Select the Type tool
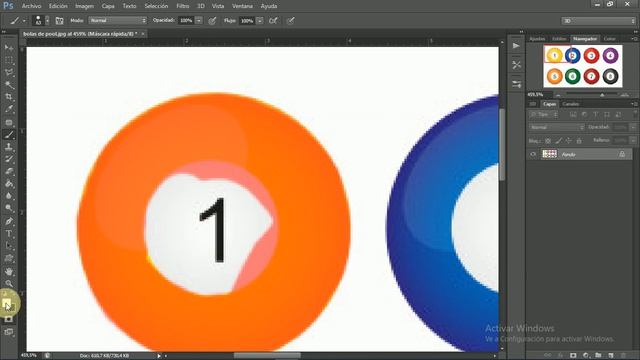Screen dimensions: 640x360 point(9,234)
